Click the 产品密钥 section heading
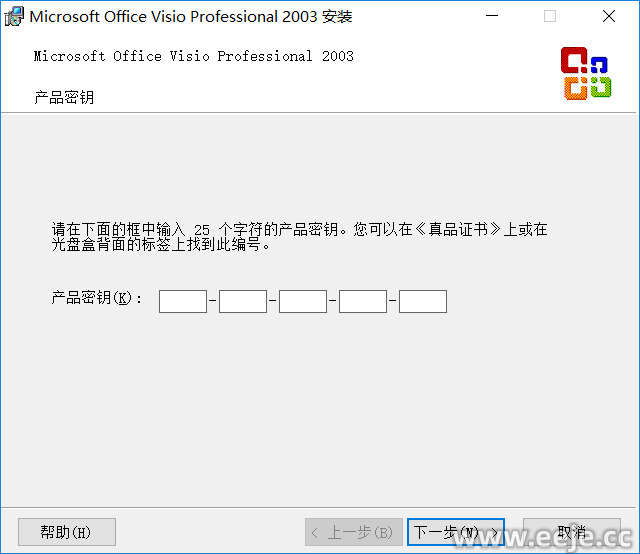Viewport: 640px width, 554px height. (x=64, y=98)
